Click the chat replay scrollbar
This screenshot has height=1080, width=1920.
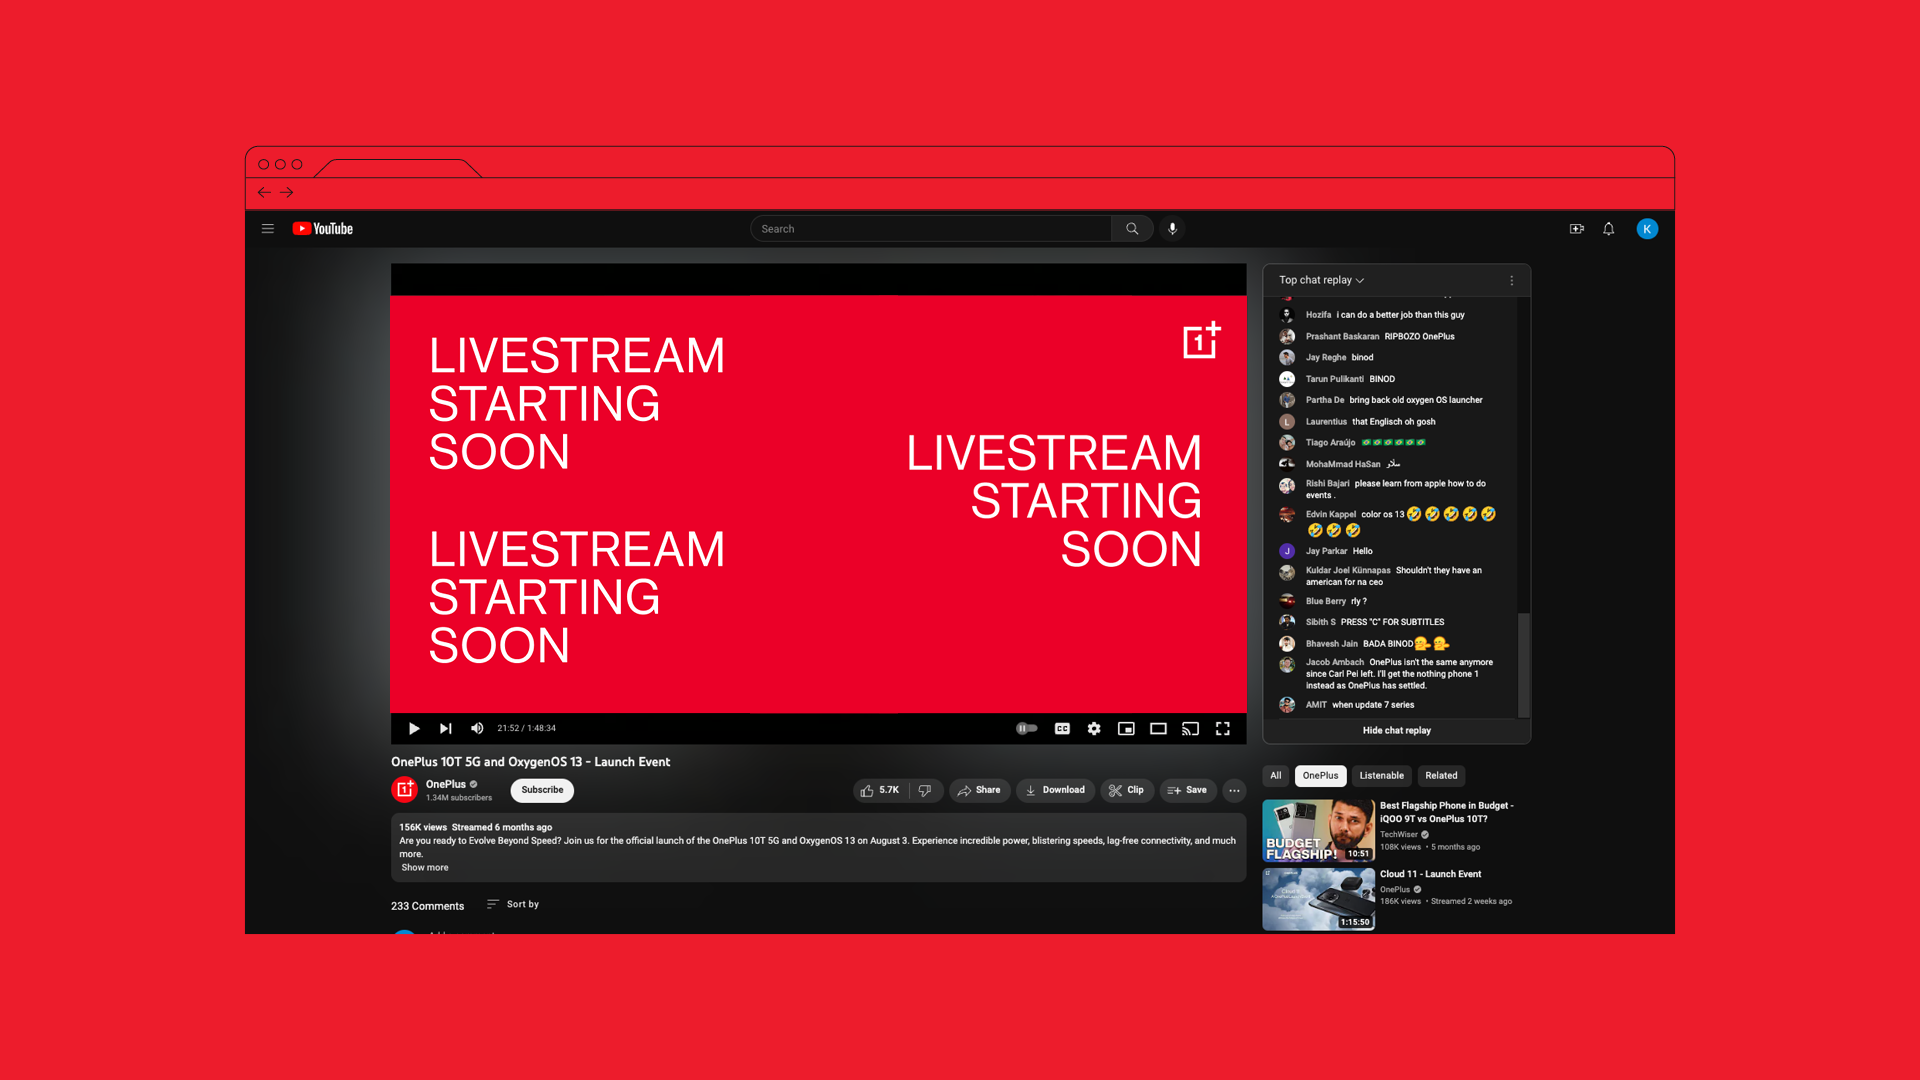tap(1523, 664)
